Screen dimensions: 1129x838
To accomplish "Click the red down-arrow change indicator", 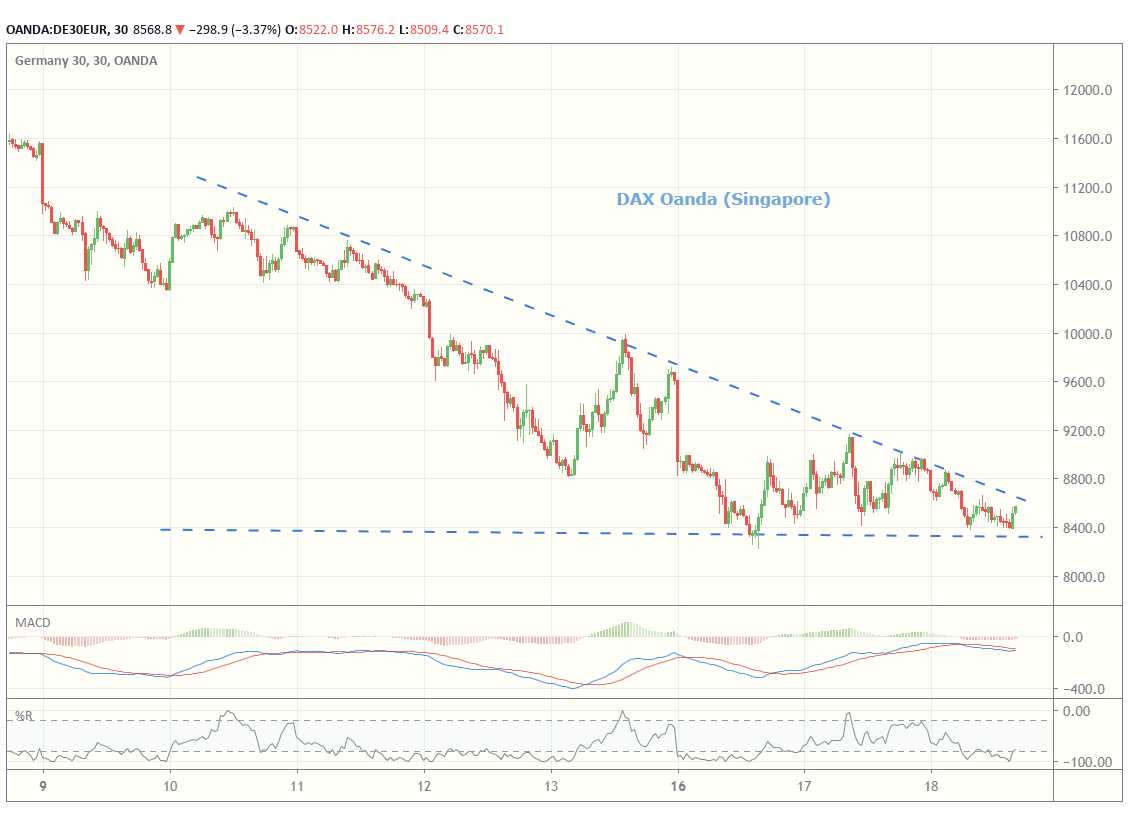I will pyautogui.click(x=180, y=30).
